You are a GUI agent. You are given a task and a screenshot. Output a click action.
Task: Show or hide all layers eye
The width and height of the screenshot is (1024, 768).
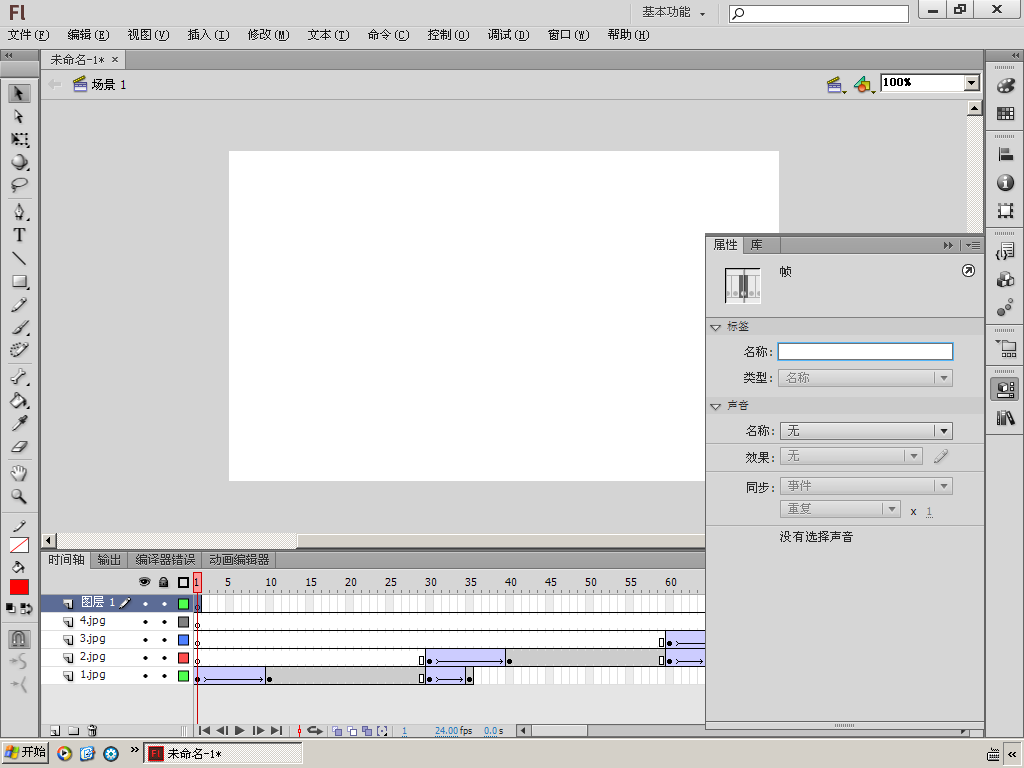144,582
